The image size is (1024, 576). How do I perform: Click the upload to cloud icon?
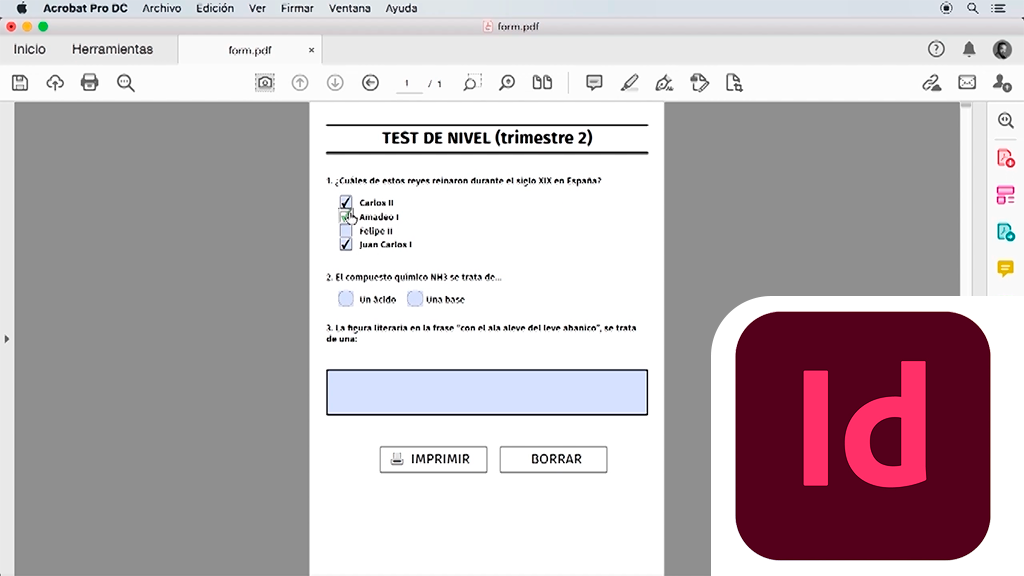click(x=55, y=83)
